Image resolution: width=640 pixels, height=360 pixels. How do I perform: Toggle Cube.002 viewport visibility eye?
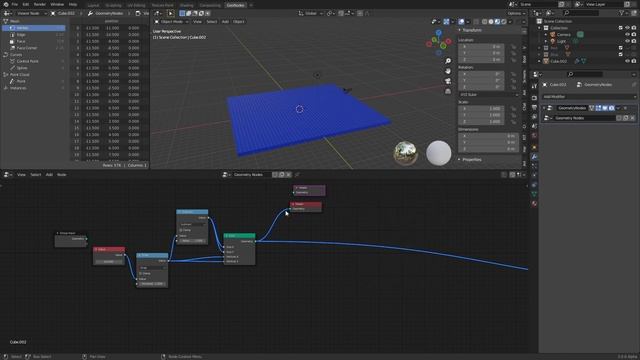627,61
